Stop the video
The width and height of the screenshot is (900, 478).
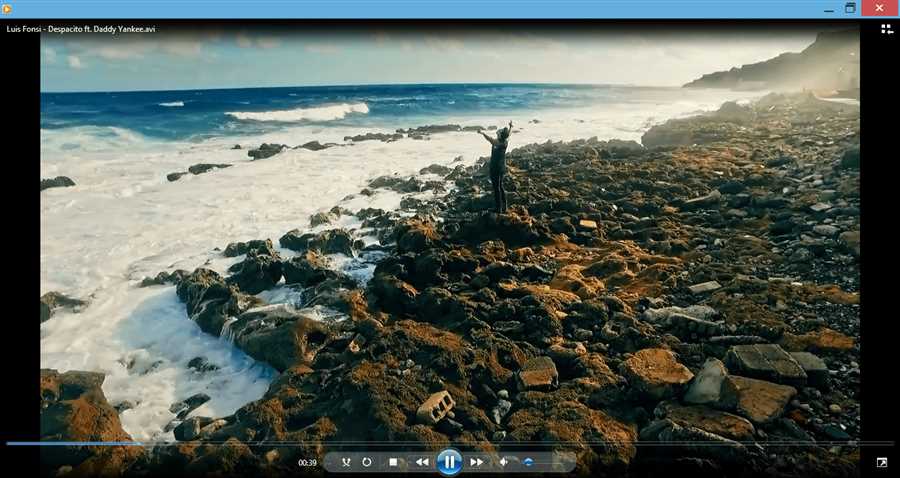[x=393, y=462]
